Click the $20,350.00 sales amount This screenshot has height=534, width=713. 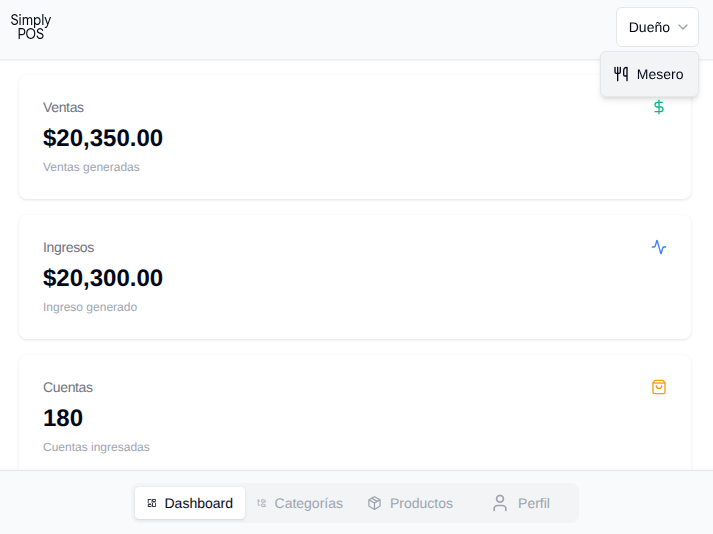(x=103, y=138)
